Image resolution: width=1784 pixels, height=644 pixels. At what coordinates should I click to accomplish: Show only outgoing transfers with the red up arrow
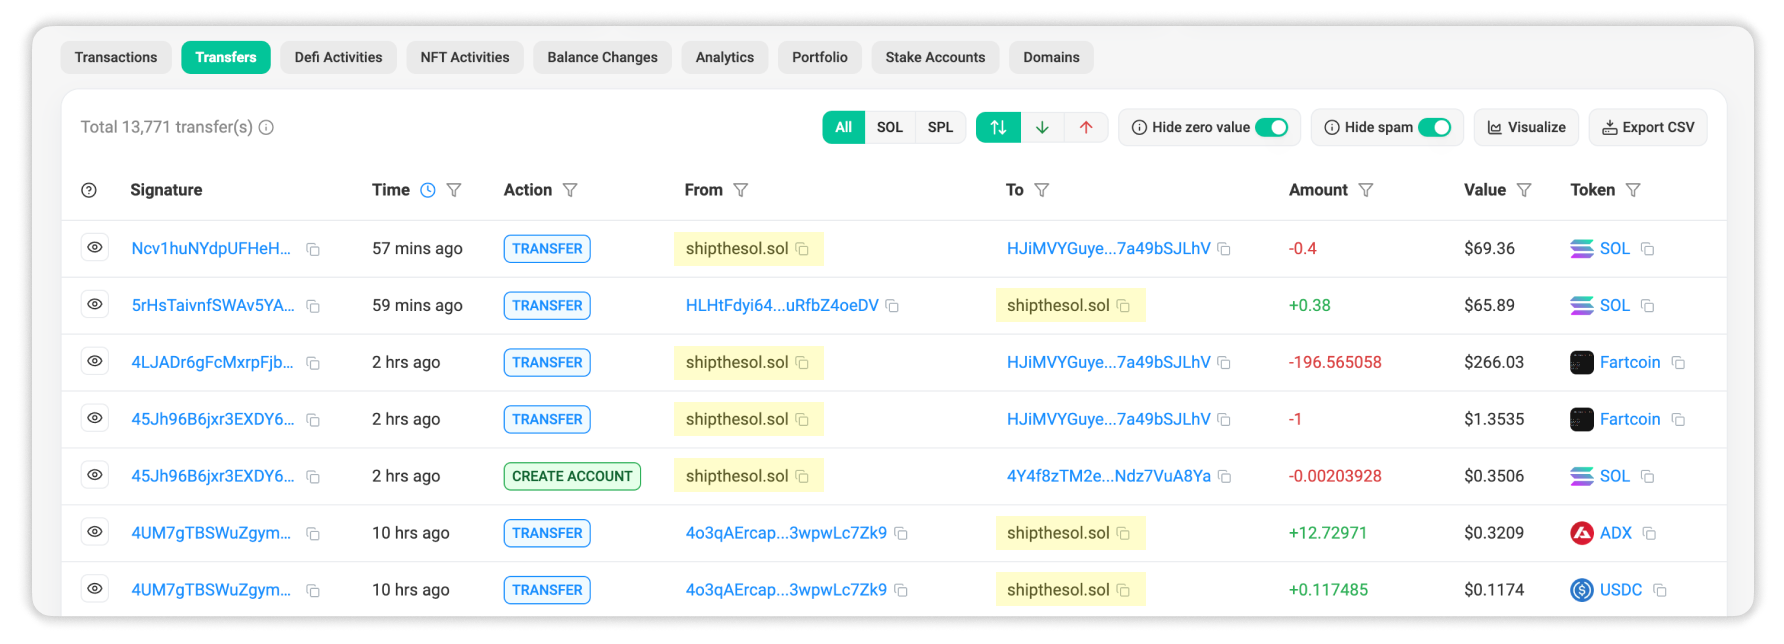pyautogui.click(x=1086, y=127)
